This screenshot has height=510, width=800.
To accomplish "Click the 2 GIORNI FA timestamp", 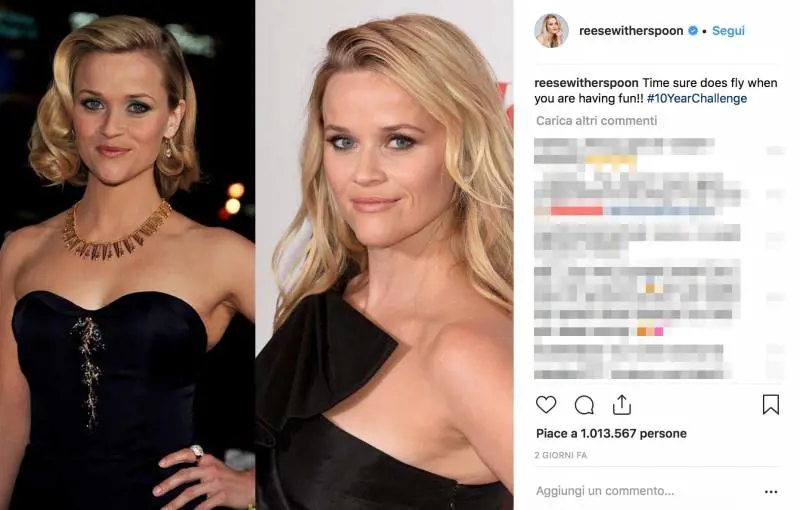I will pyautogui.click(x=561, y=455).
